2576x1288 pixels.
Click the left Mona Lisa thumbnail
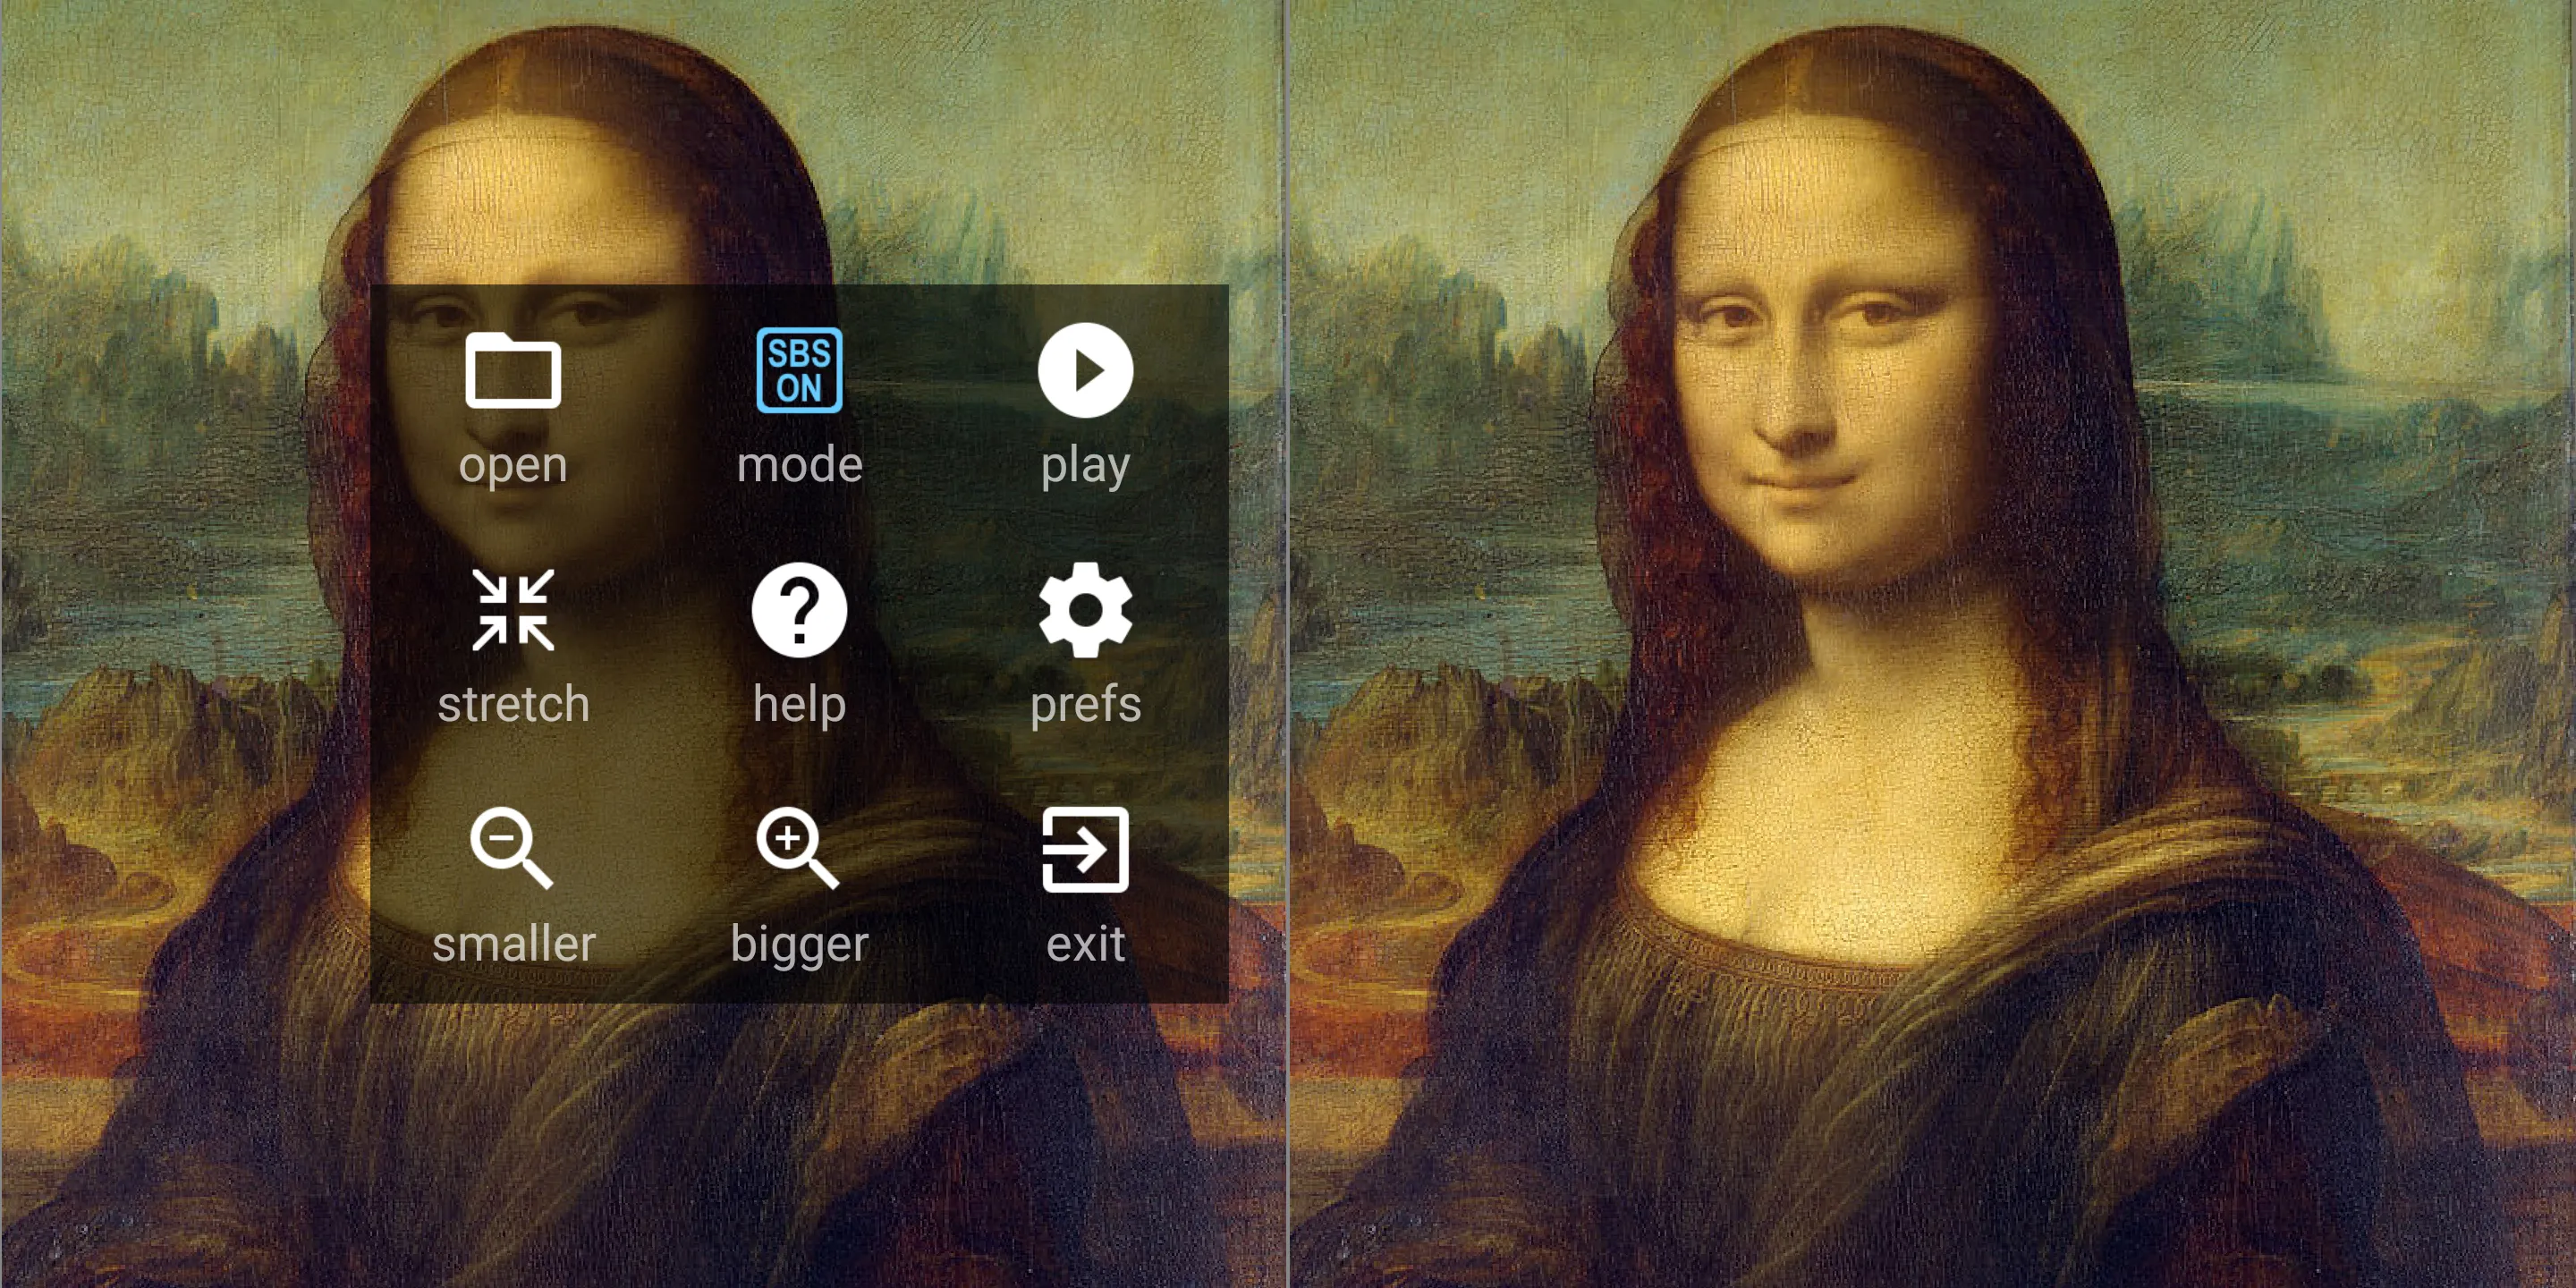[x=644, y=644]
